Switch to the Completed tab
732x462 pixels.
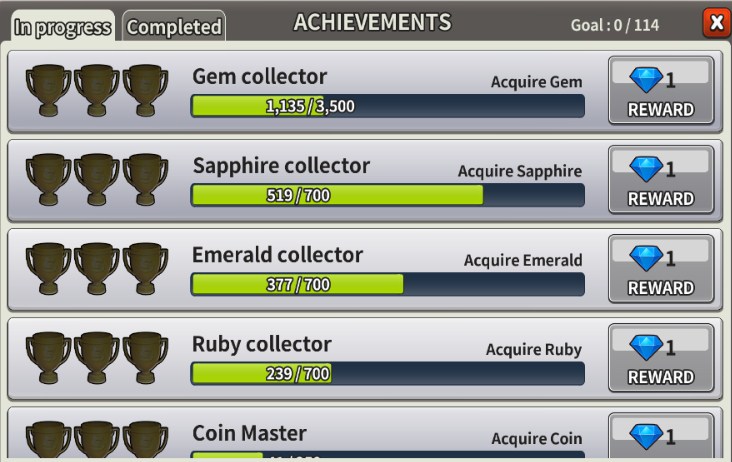[x=174, y=26]
